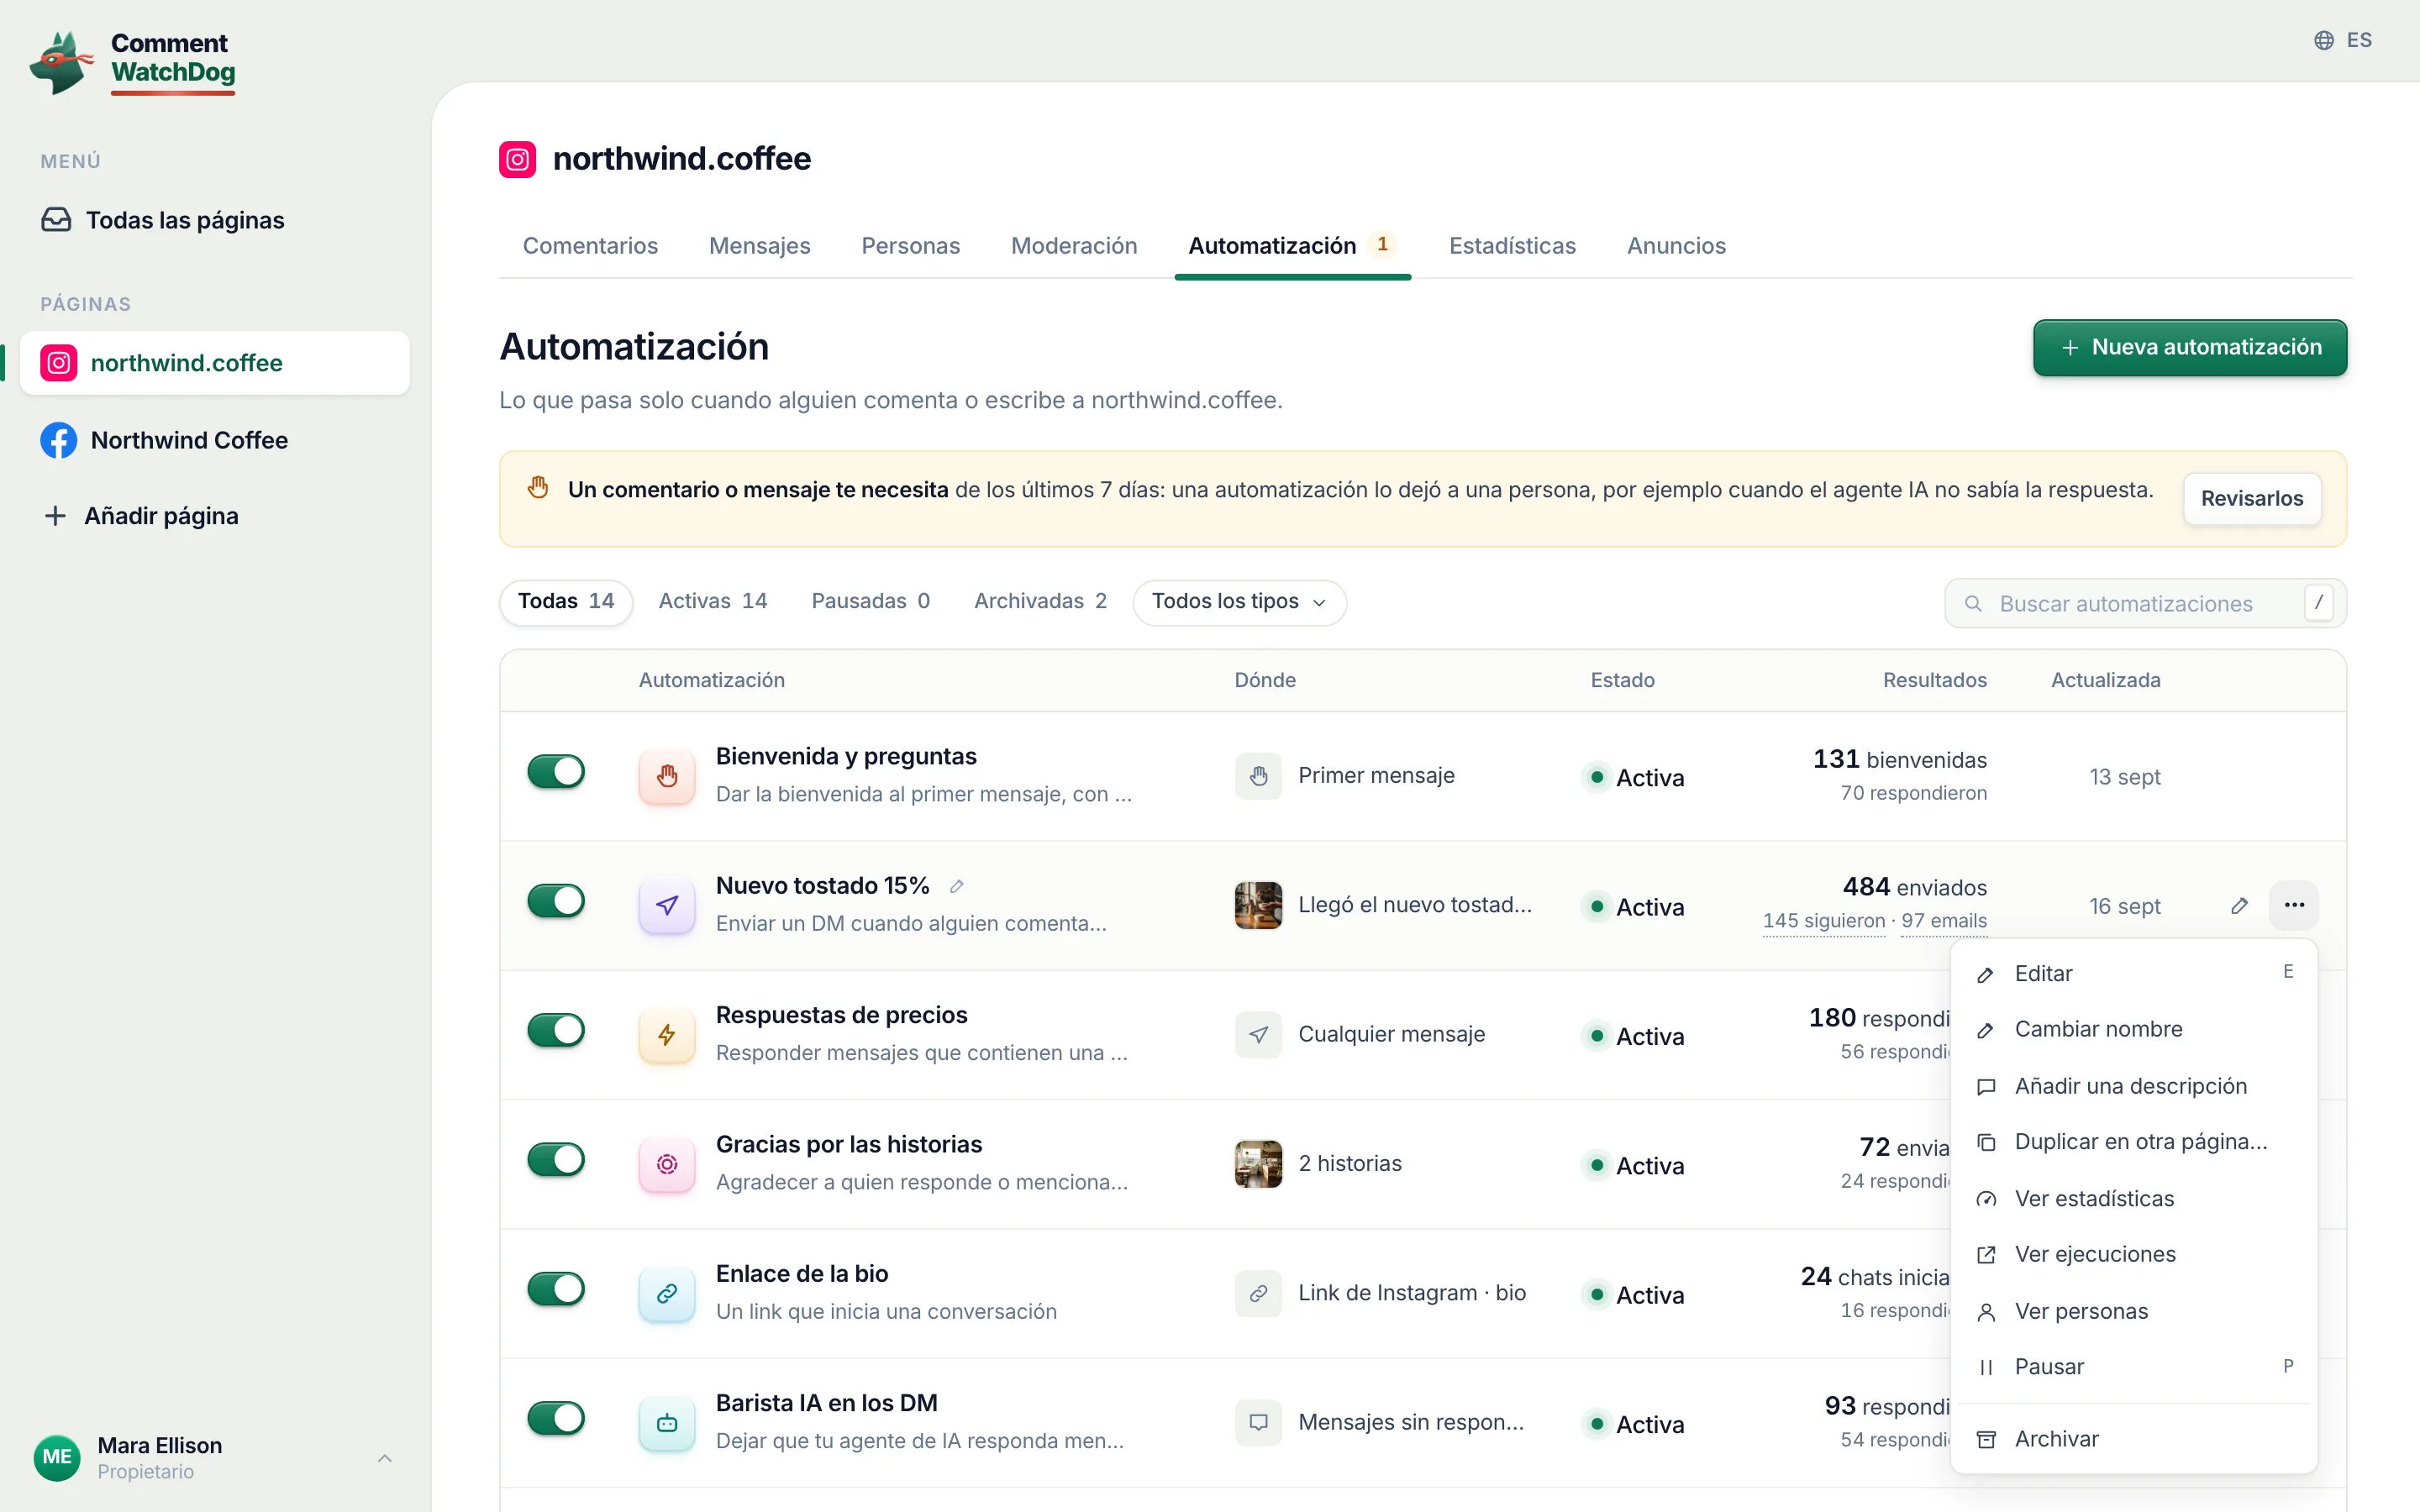Switch to the Estadísticas tab
The height and width of the screenshot is (1512, 2420).
point(1512,246)
